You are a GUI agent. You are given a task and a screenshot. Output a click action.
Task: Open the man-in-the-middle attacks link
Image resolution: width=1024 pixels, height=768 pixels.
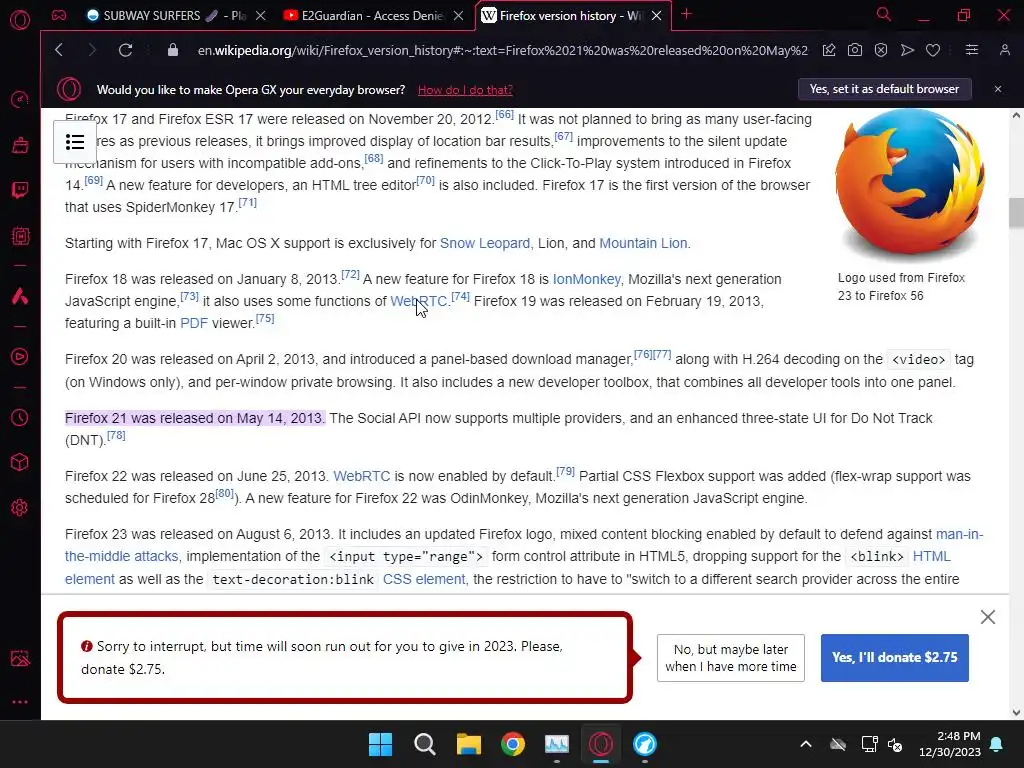point(524,545)
